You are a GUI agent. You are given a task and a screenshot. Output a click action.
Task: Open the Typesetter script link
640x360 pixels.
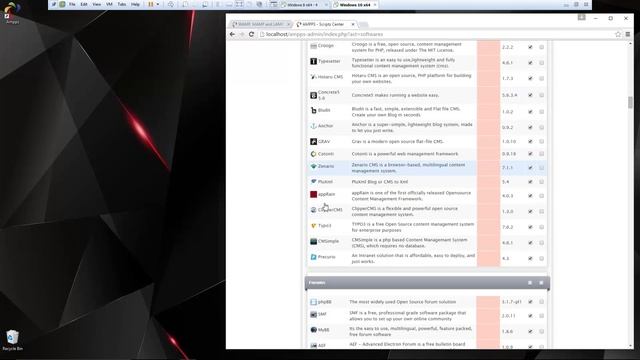329,61
